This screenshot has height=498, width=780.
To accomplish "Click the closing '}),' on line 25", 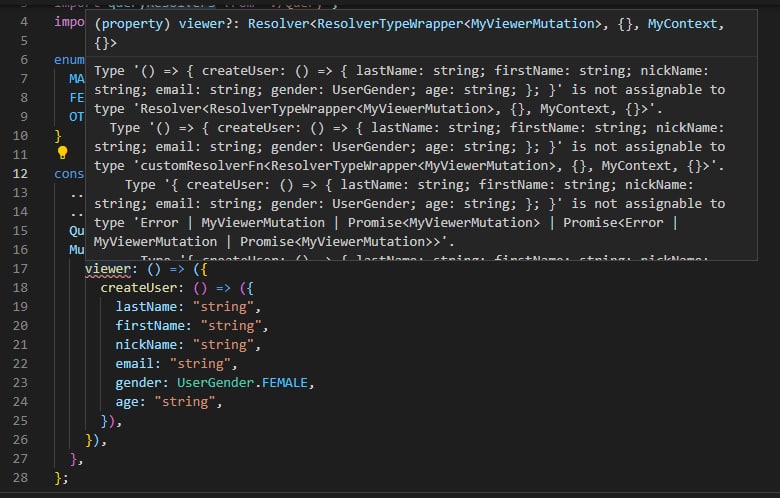I will (x=111, y=421).
